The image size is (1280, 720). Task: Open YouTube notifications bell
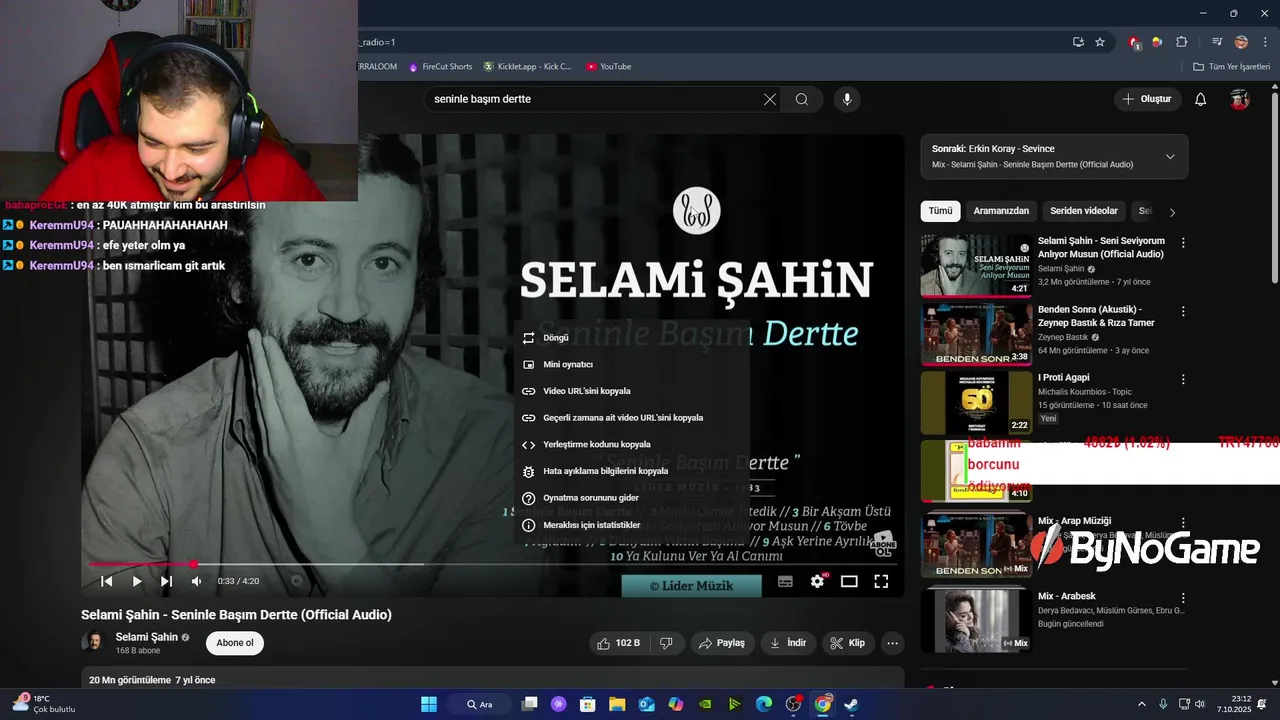pyautogui.click(x=1201, y=99)
